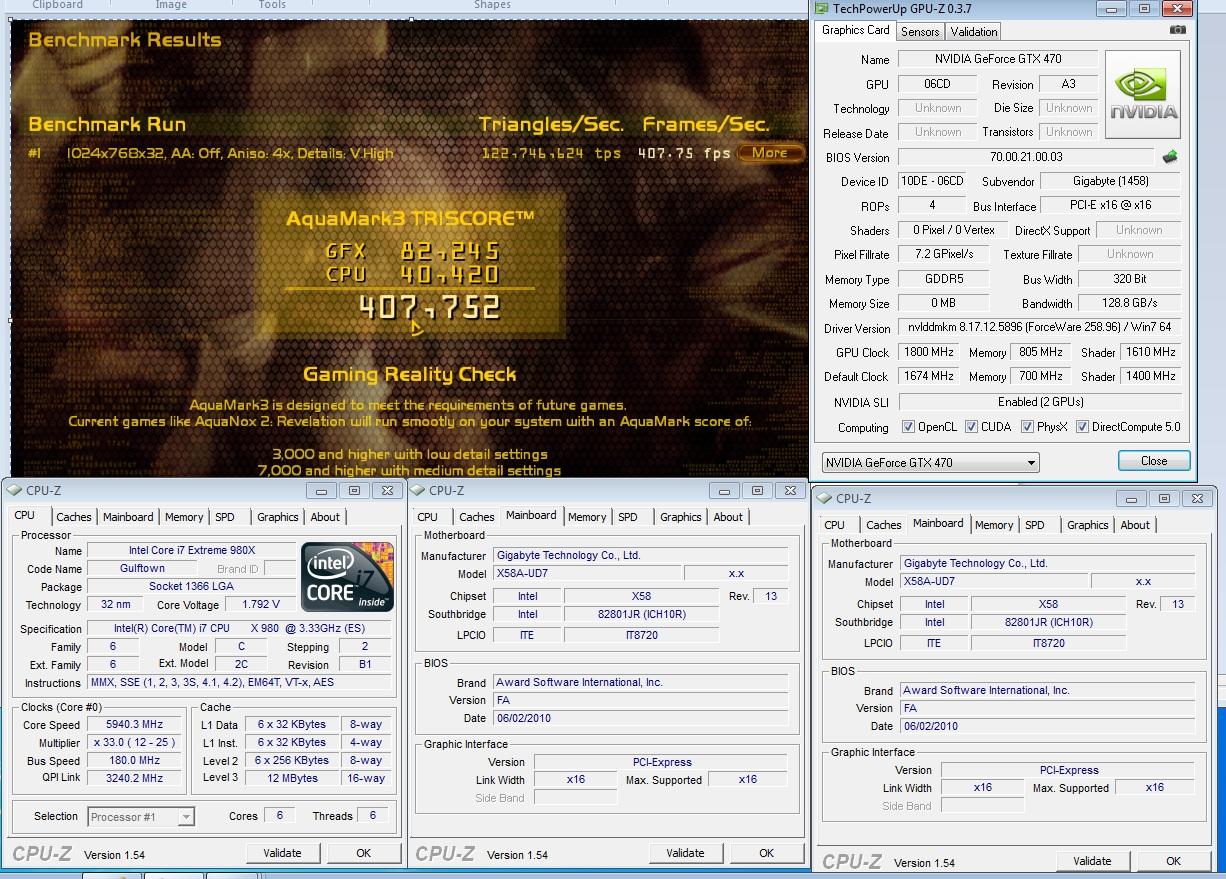1226x879 pixels.
Task: Click the GPU name field NVIDIA GeForce GTX 470
Action: (x=997, y=59)
